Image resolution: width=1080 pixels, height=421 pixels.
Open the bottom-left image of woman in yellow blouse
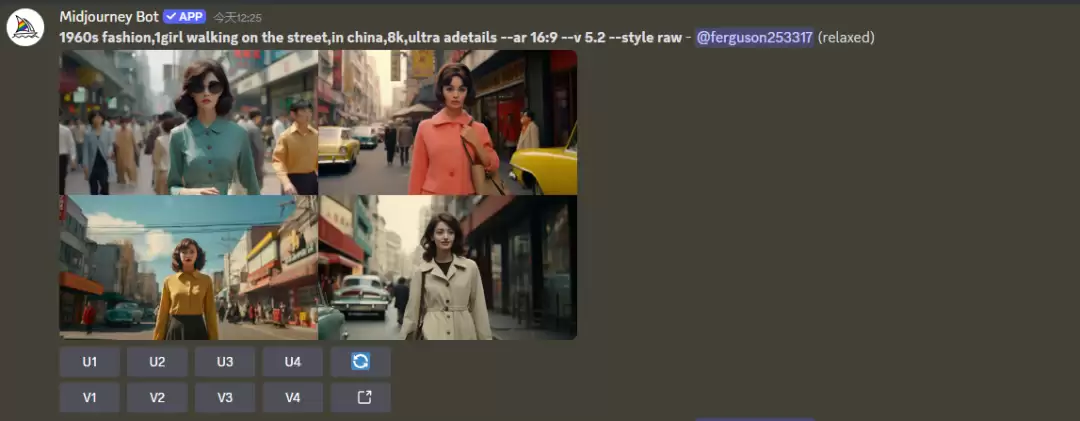(188, 268)
